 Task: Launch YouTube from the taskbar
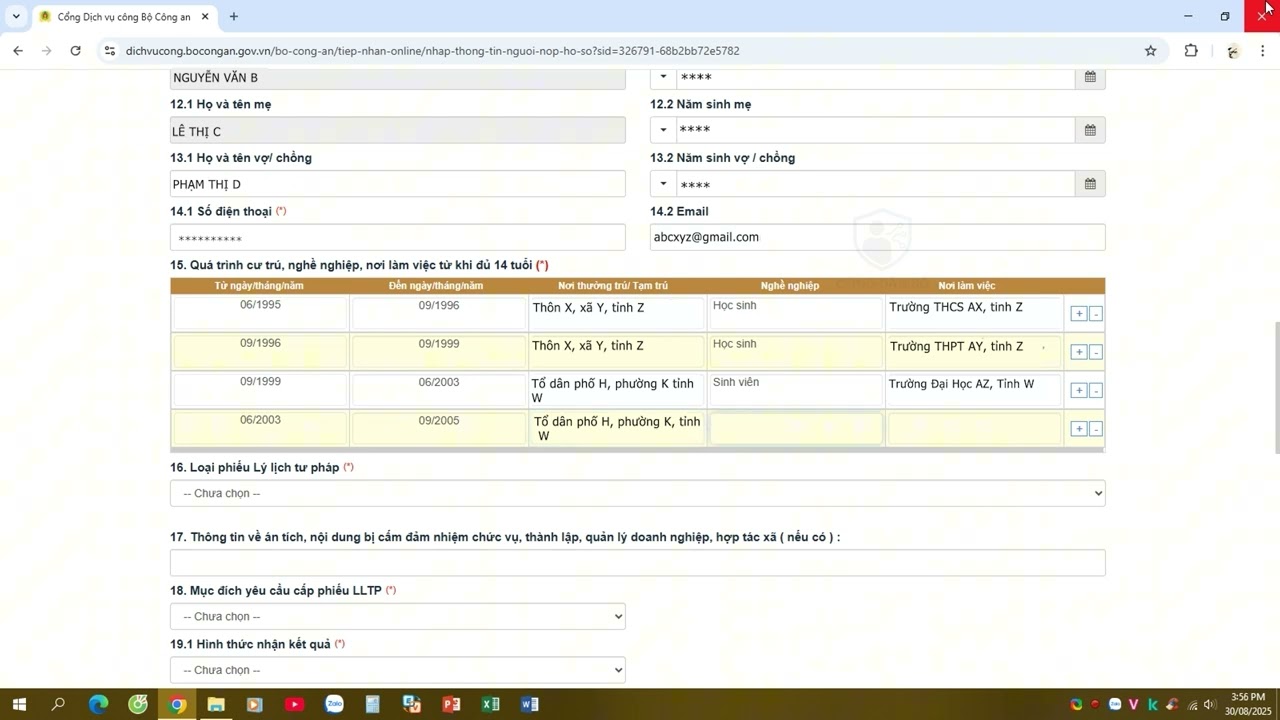[x=294, y=705]
